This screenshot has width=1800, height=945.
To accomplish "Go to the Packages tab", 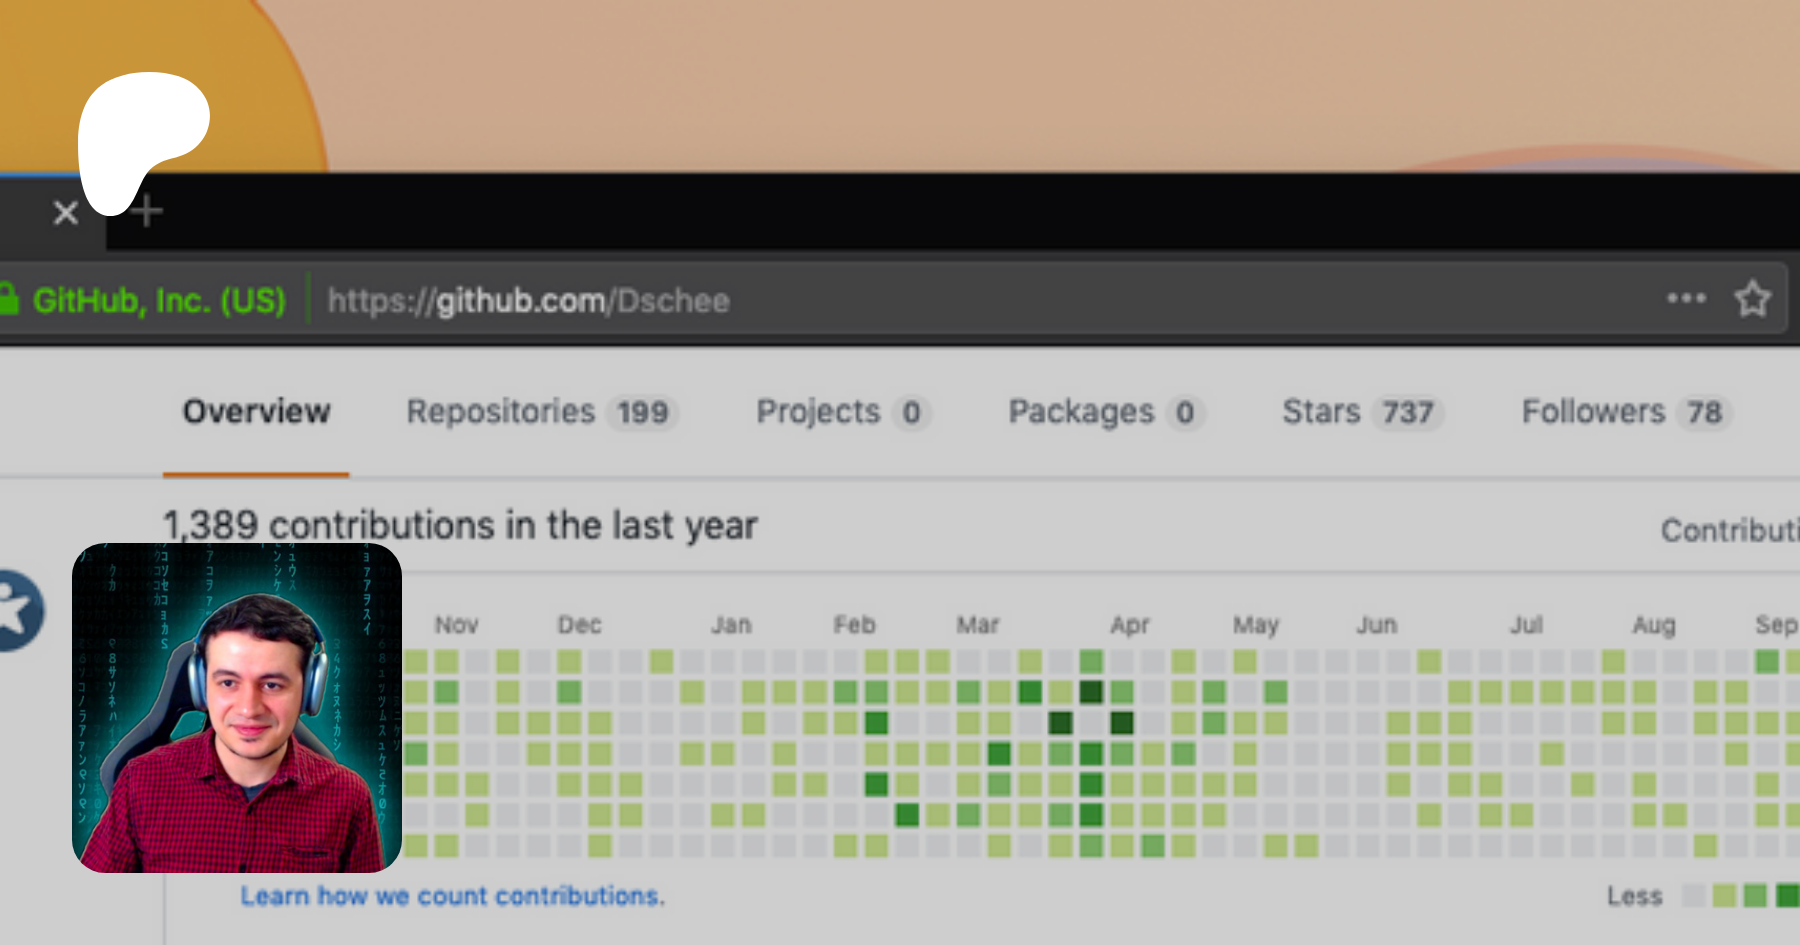I will (1103, 412).
